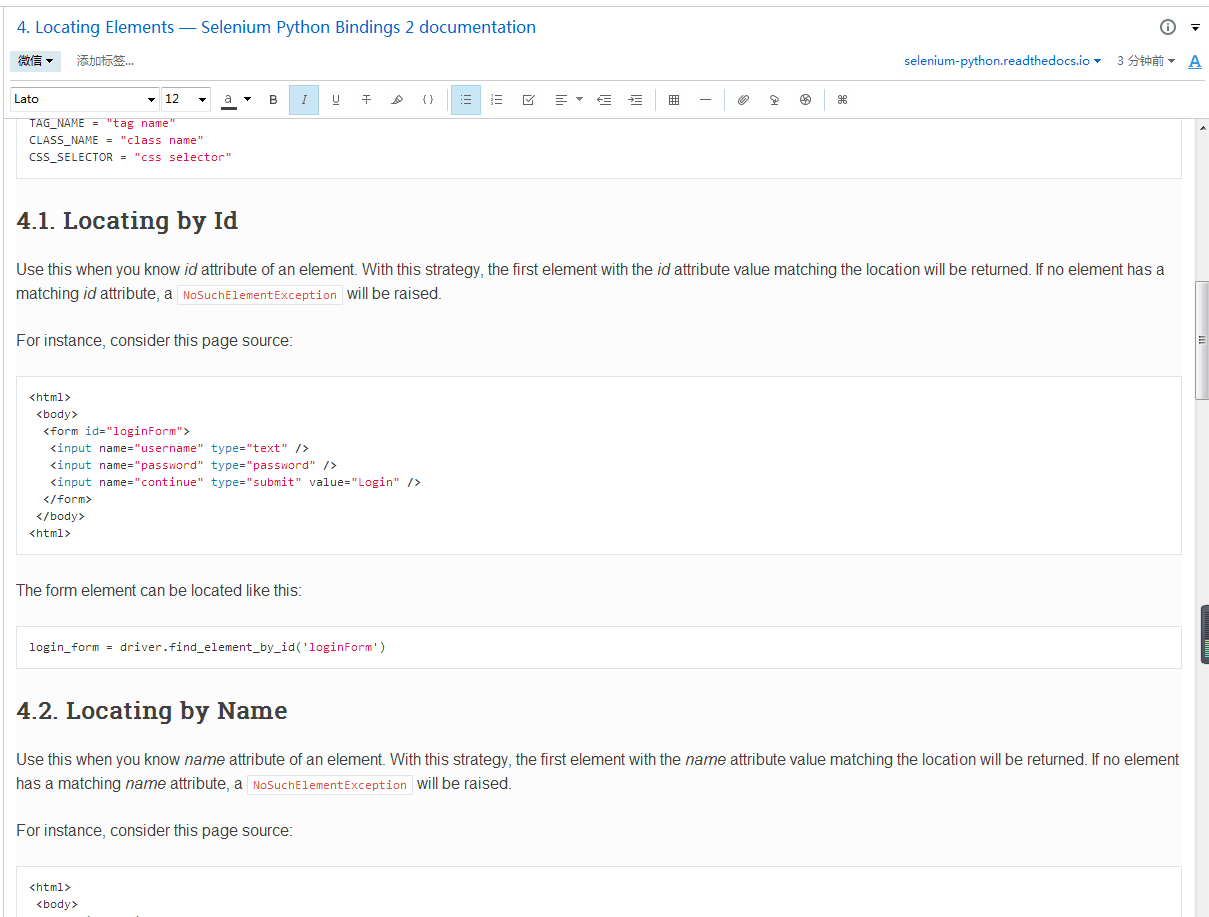Toggle strikethrough formatting

coord(366,100)
